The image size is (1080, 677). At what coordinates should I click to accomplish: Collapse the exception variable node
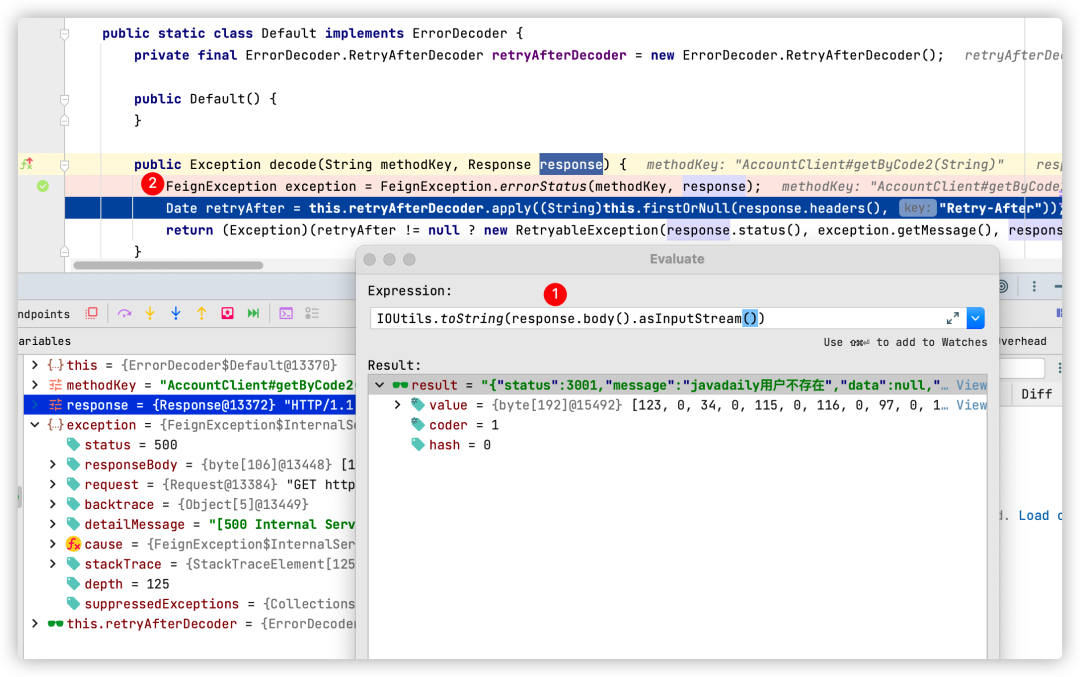pos(35,425)
